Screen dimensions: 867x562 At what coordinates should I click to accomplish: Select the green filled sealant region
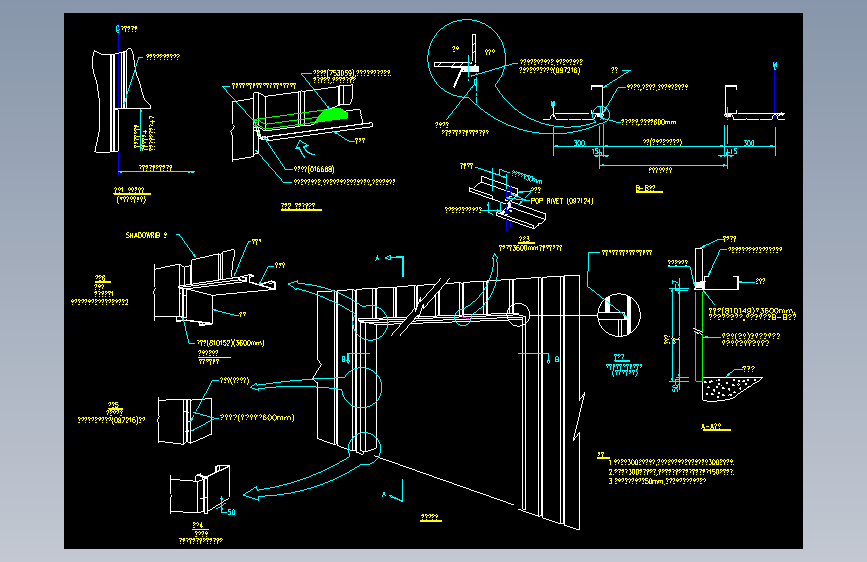(331, 115)
